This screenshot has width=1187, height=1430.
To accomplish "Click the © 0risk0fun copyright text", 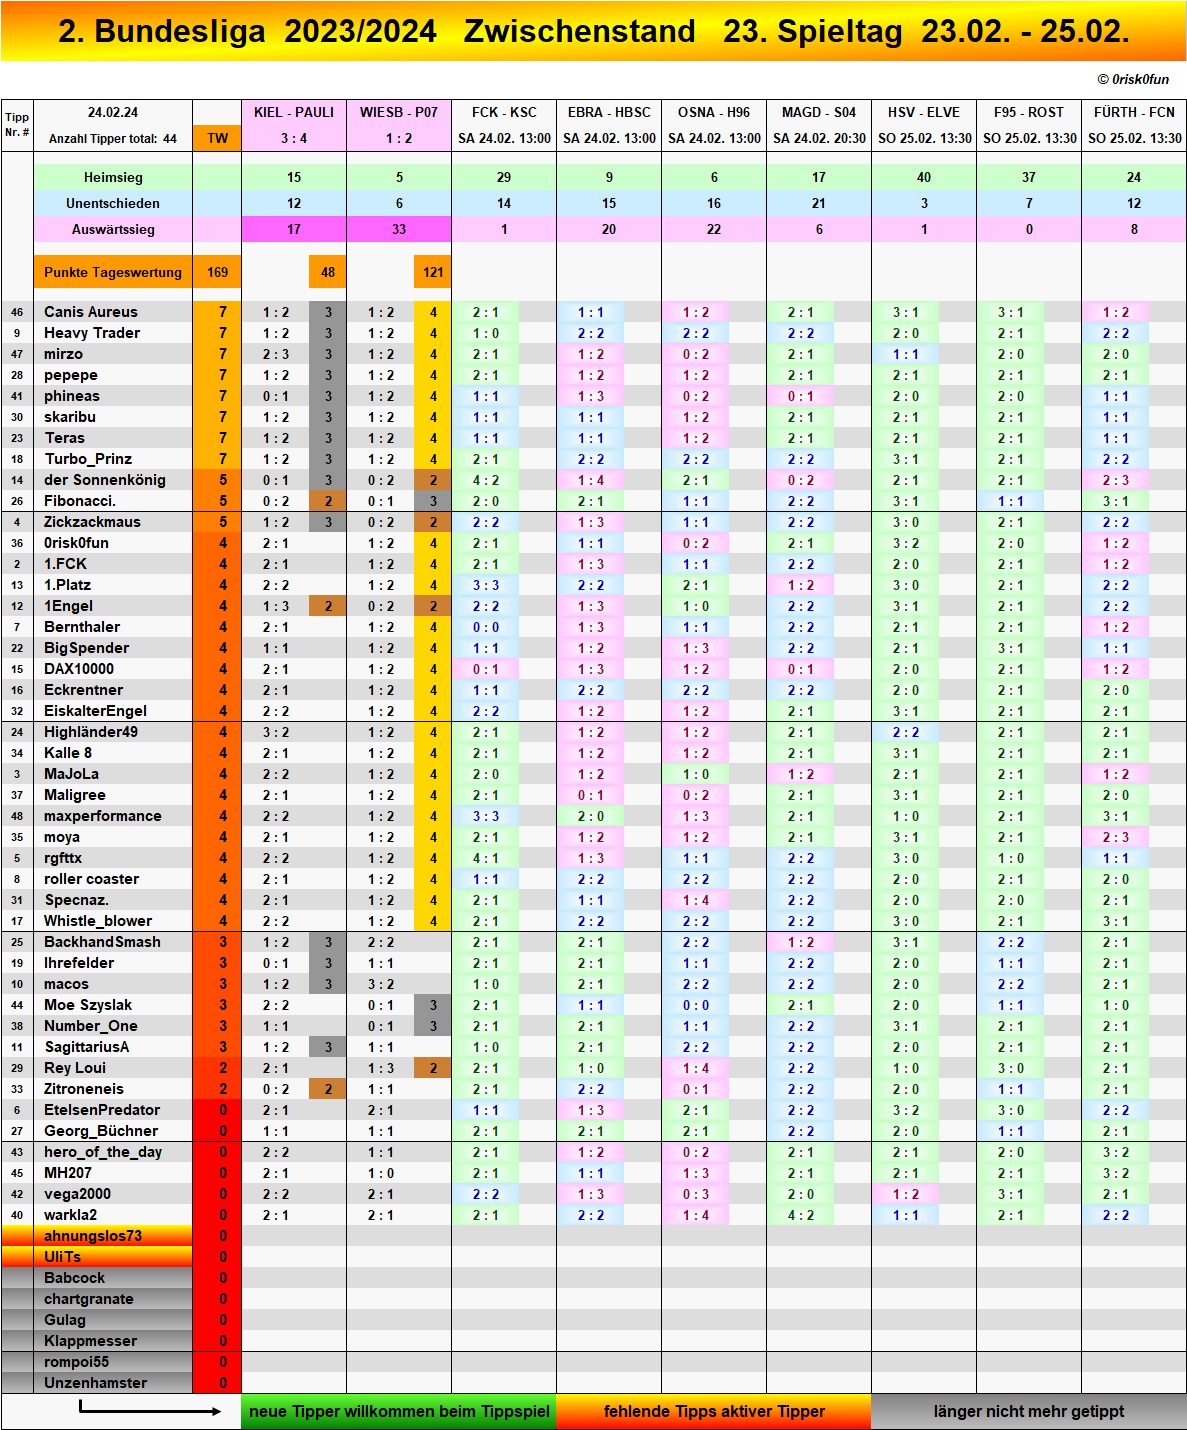I will tap(1133, 79).
